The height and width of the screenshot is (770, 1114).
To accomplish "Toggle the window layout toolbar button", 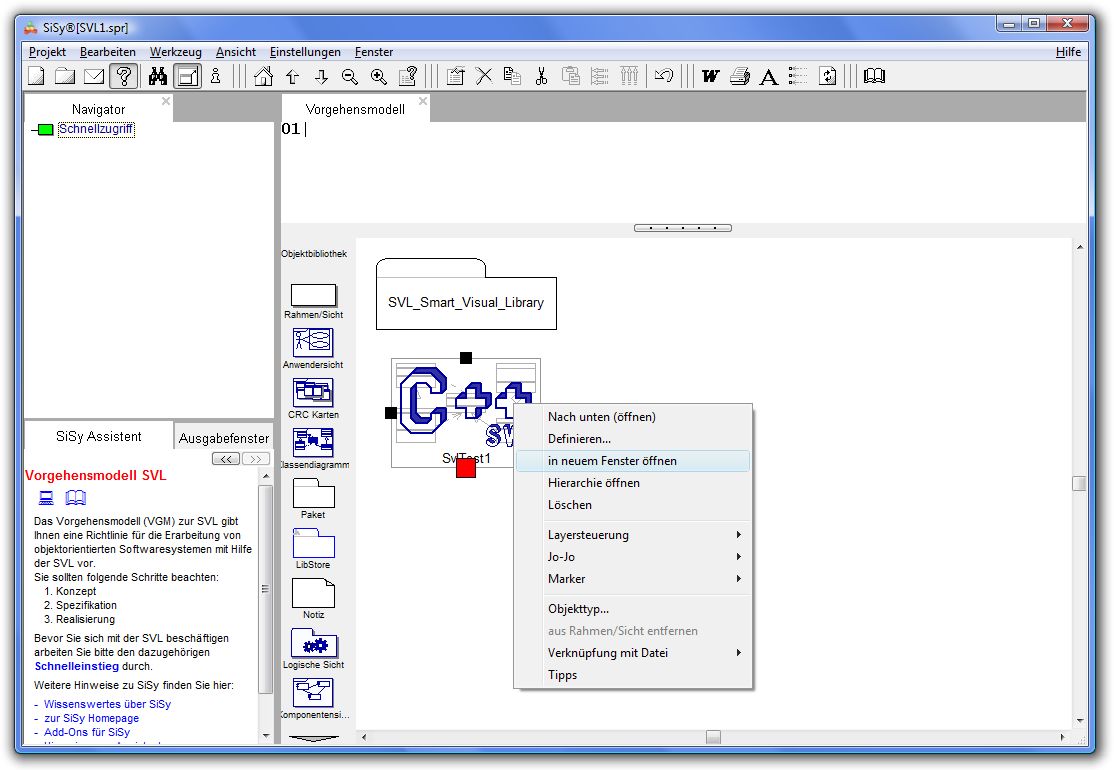I will point(187,76).
